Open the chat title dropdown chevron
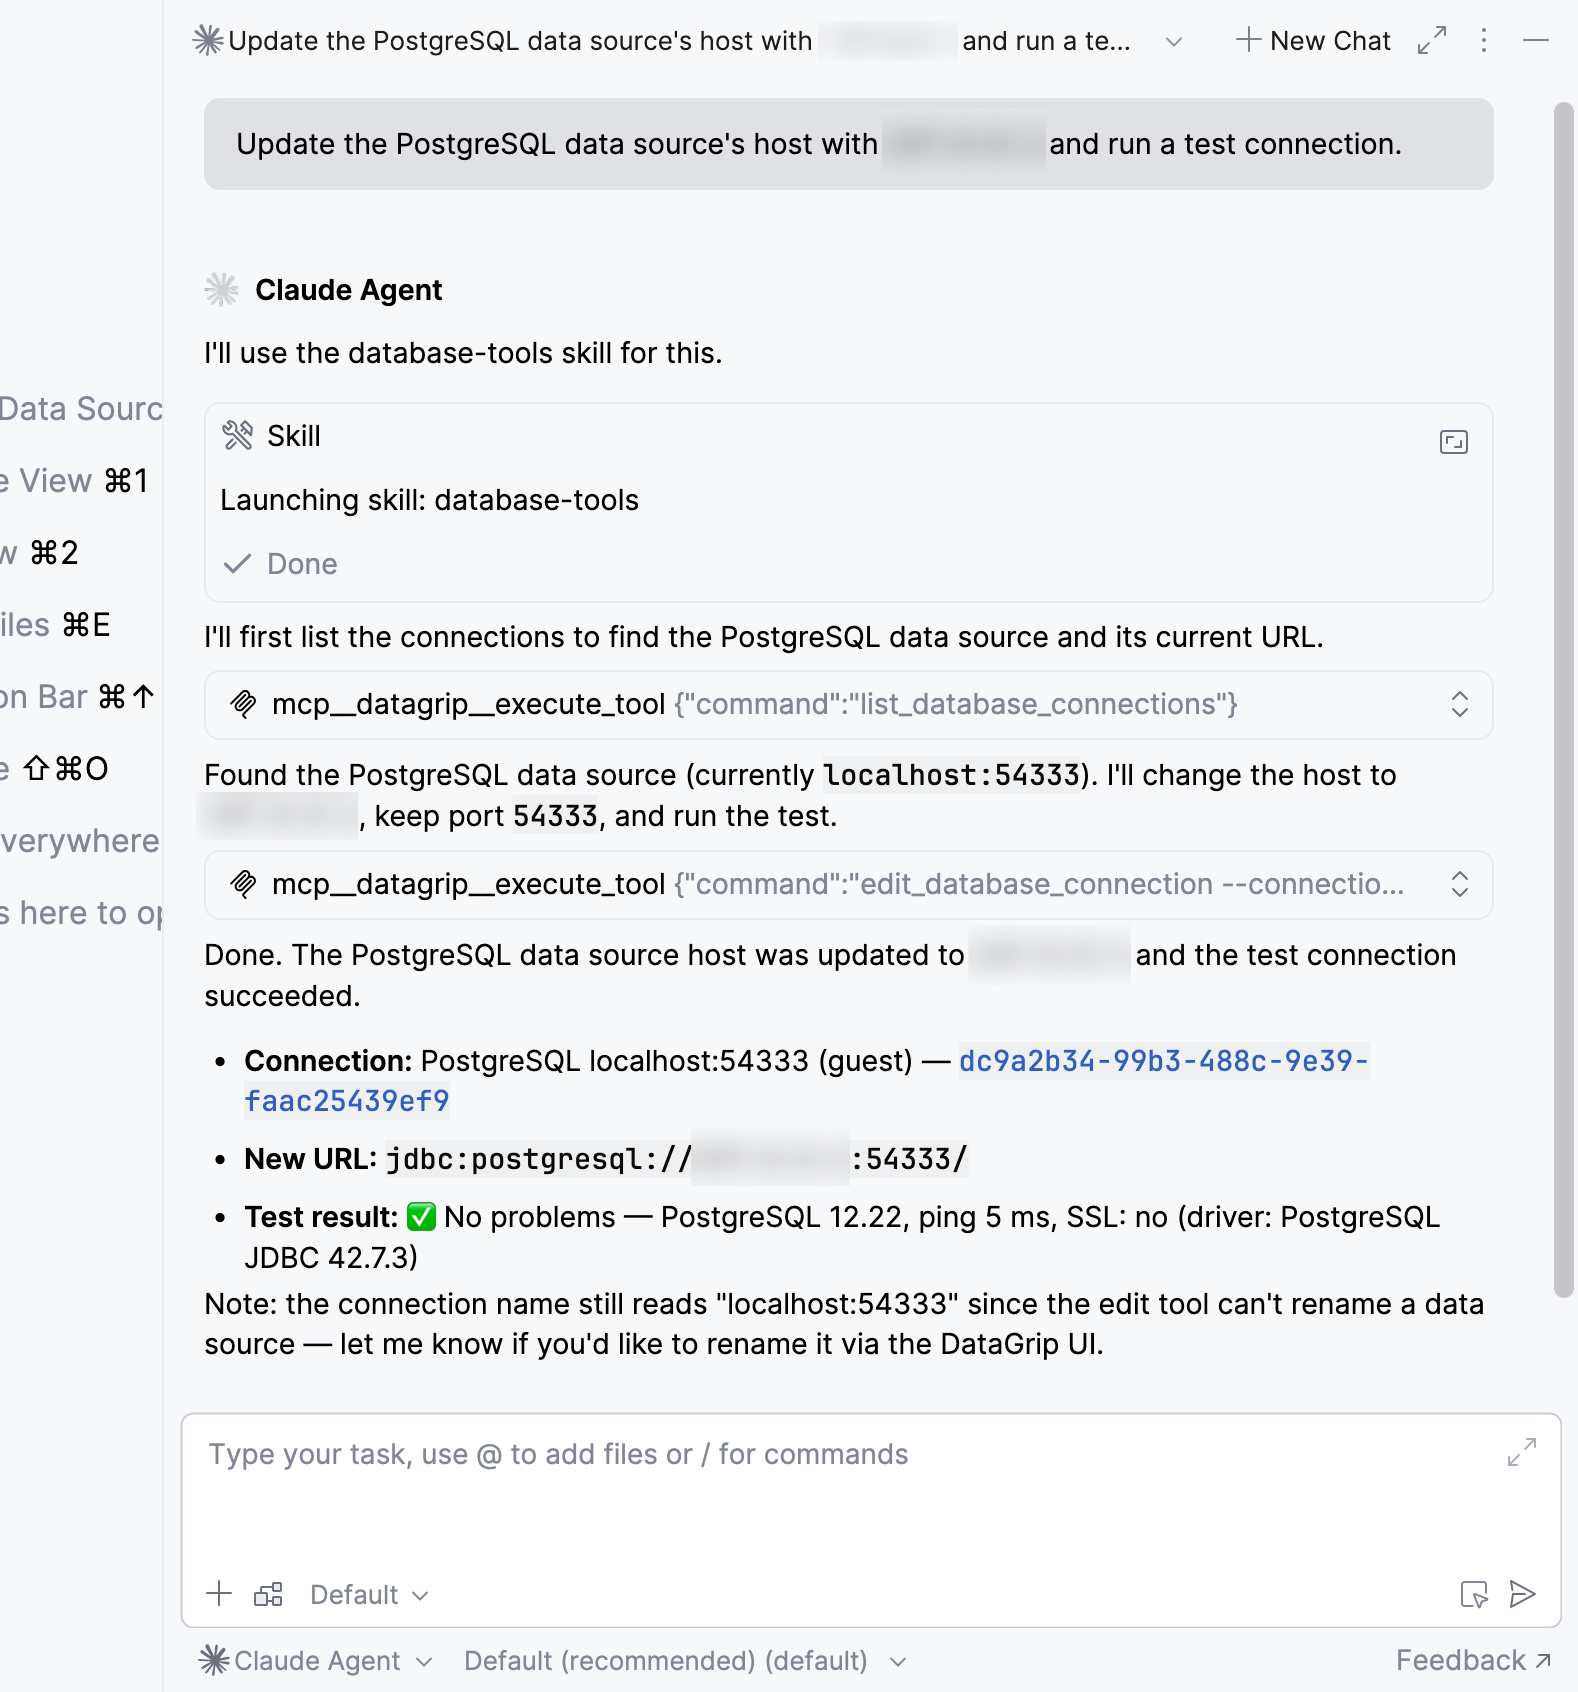1578x1692 pixels. [x=1174, y=42]
